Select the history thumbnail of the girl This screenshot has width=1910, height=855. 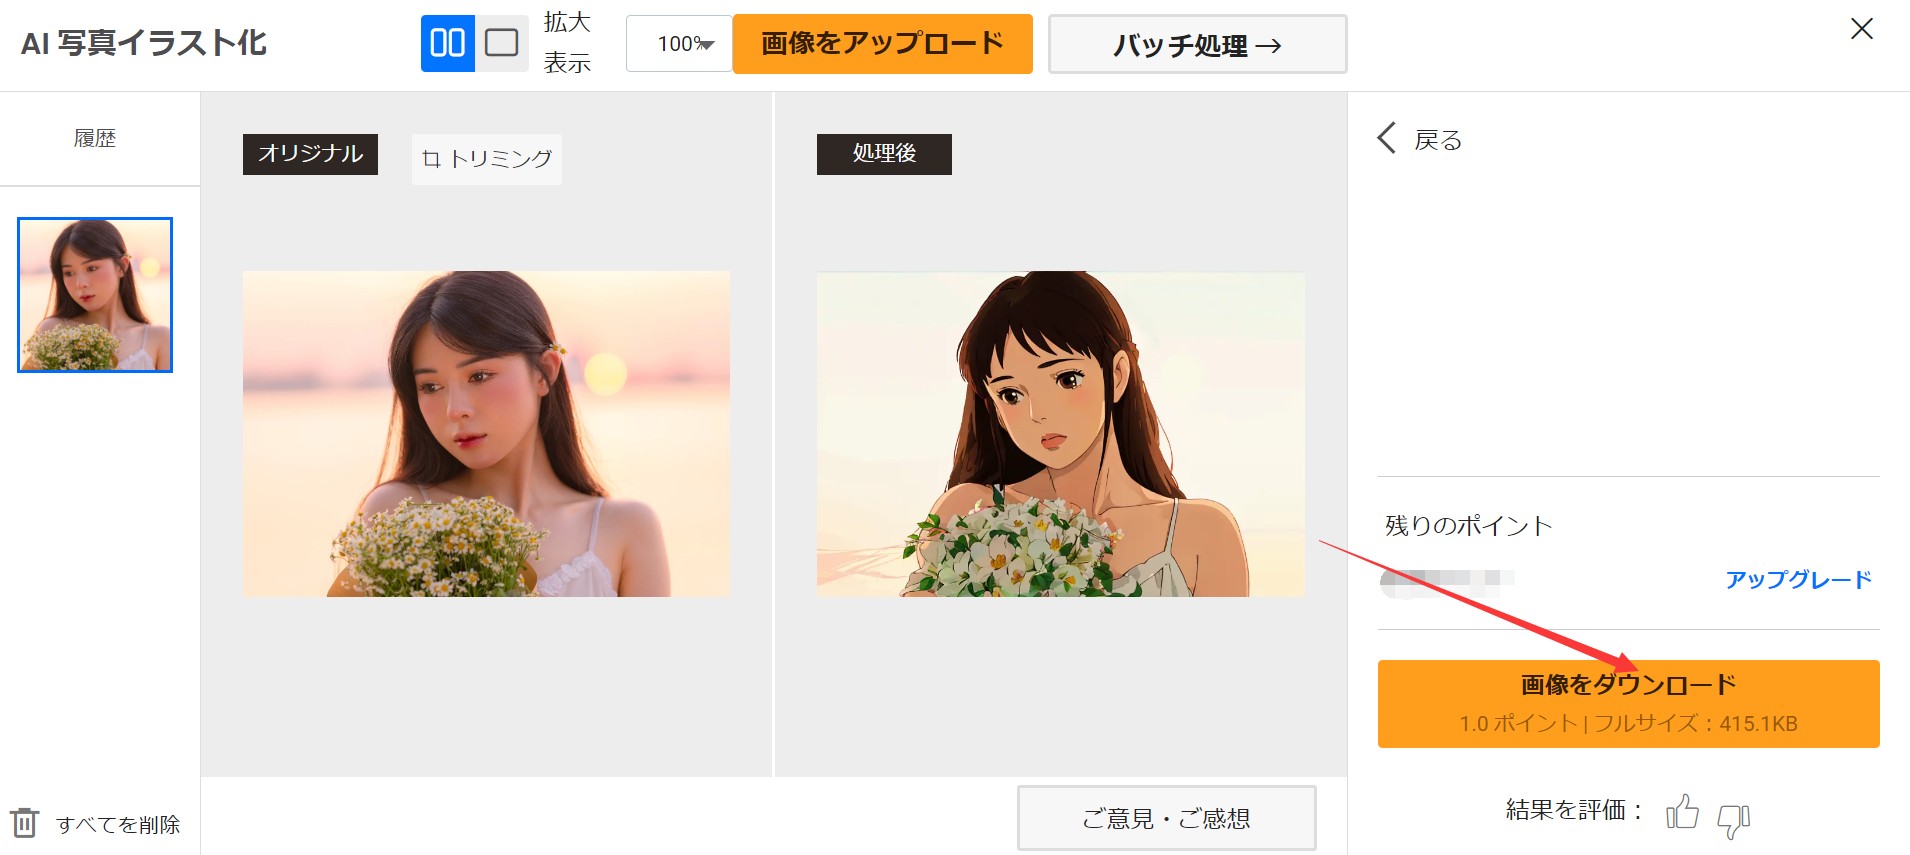click(x=95, y=295)
